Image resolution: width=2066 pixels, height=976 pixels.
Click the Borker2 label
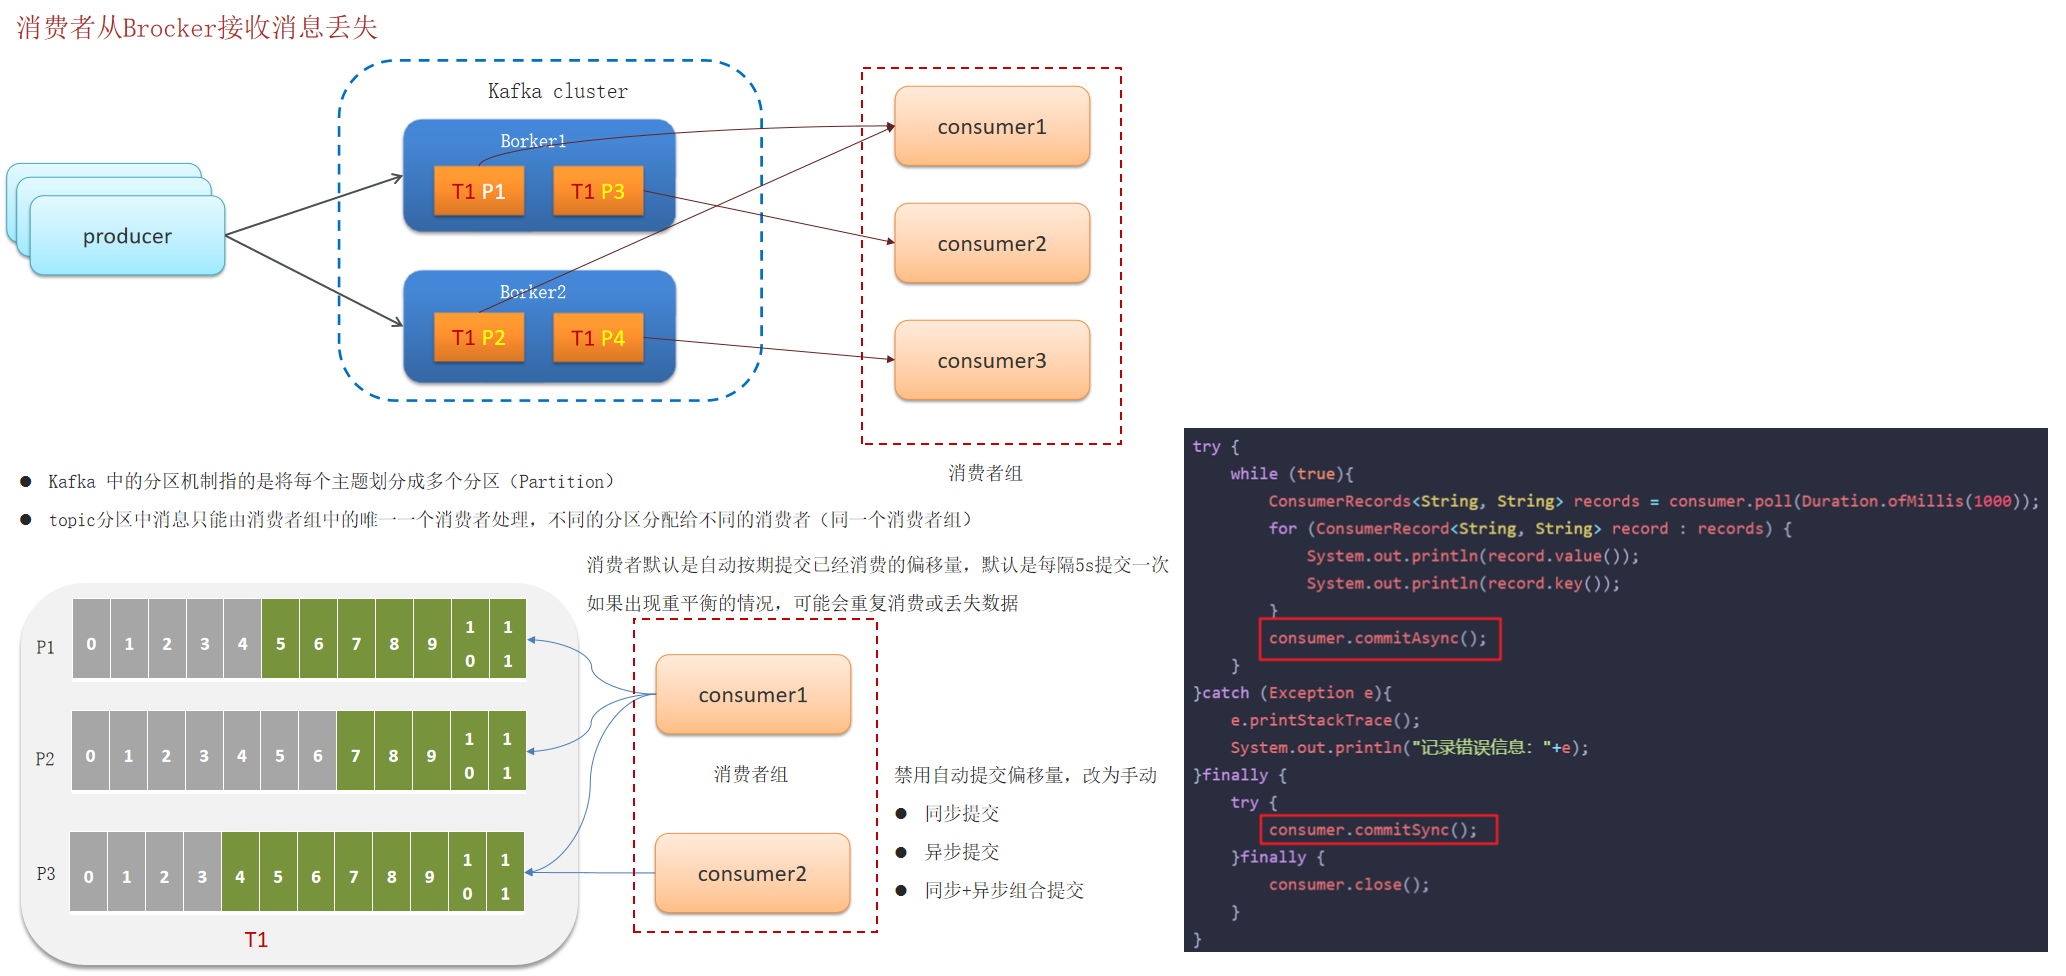pyautogui.click(x=533, y=292)
